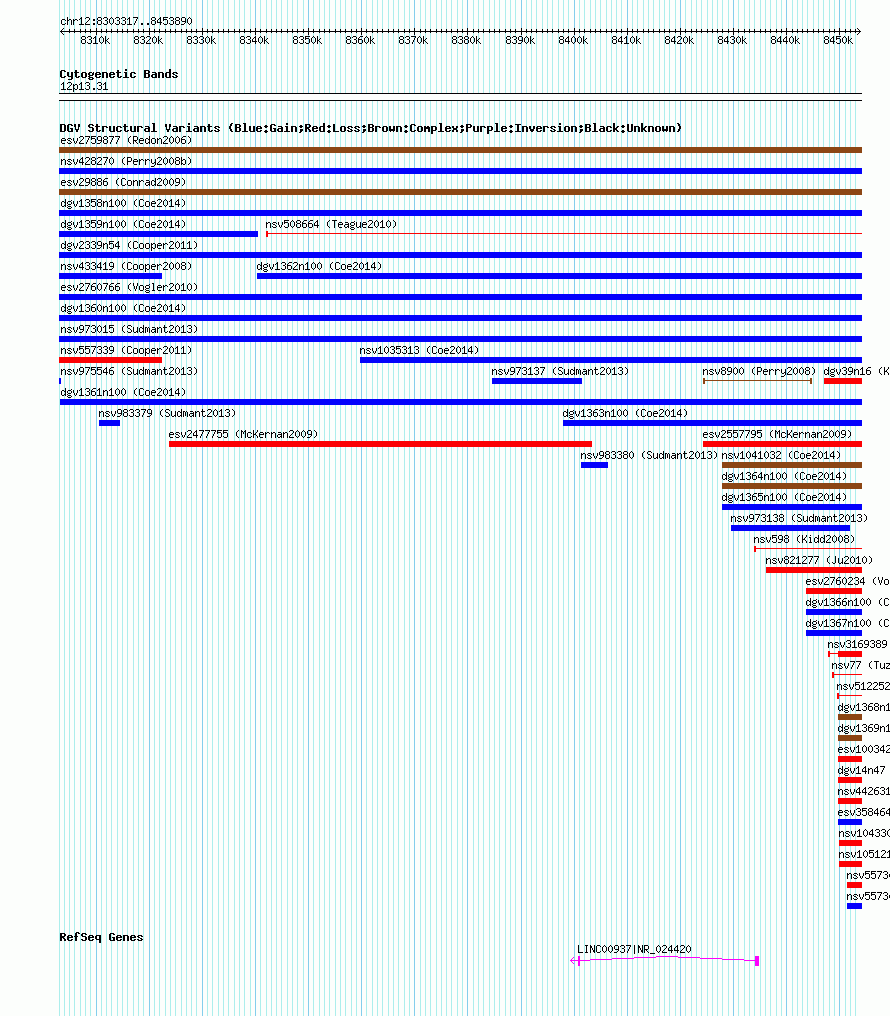Open the nsv557339 (Cooper2011) label
This screenshot has height=1016, width=890.
(126, 351)
